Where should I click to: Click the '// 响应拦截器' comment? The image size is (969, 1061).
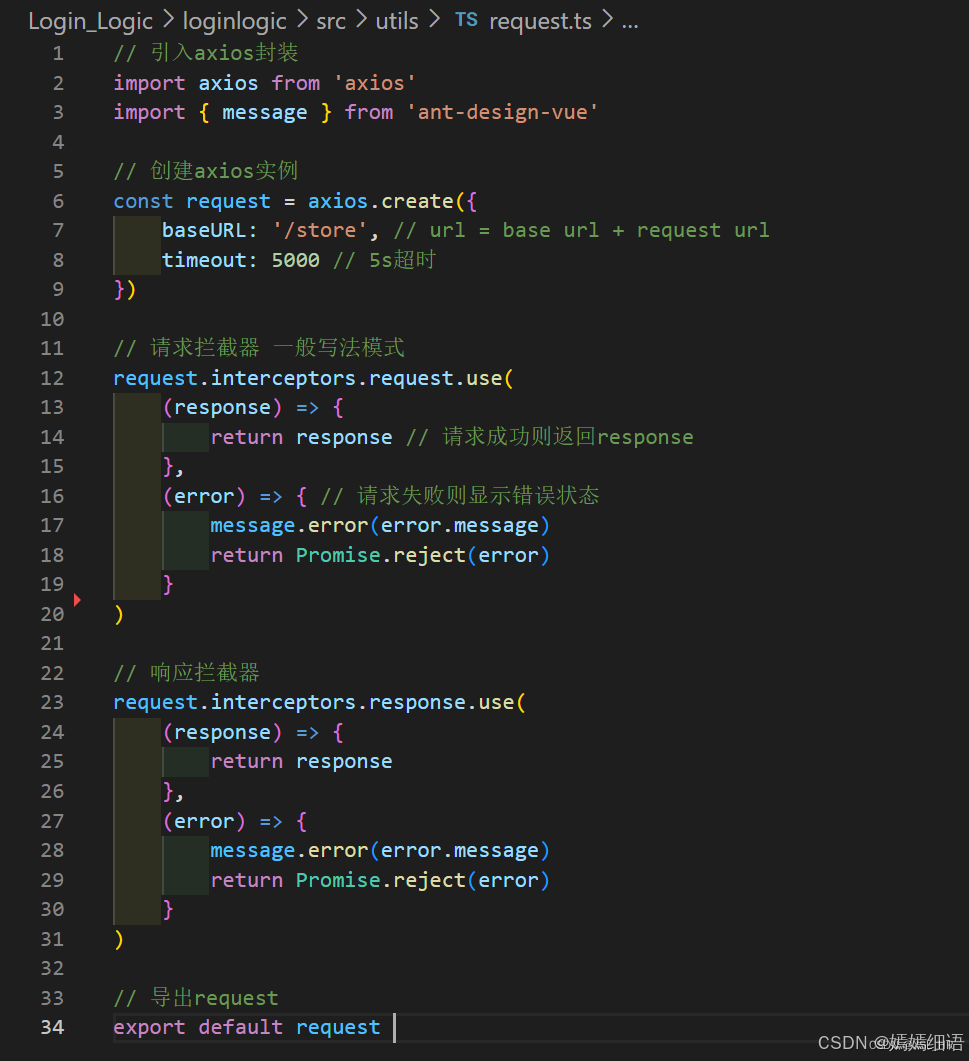pos(187,673)
